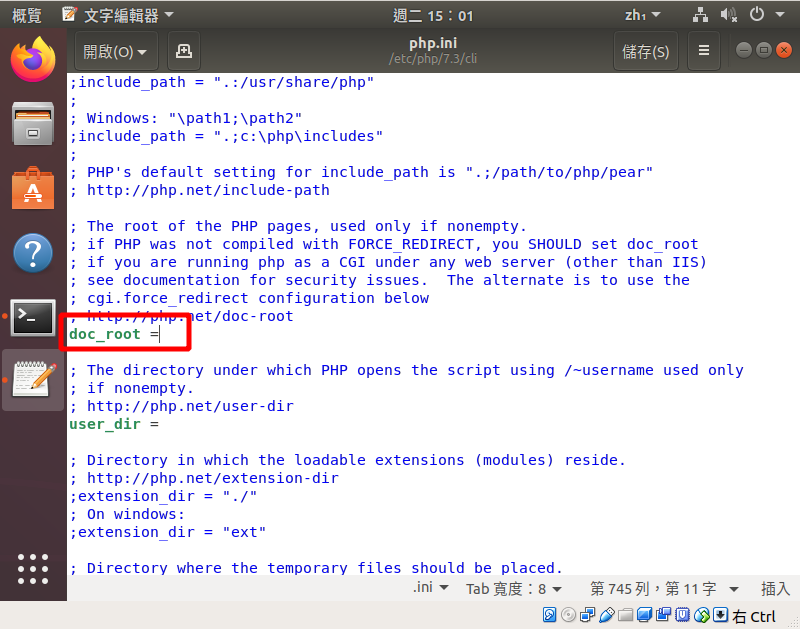Click the http://php.net/user-dir text
This screenshot has height=629, width=800.
pyautogui.click(x=190, y=406)
